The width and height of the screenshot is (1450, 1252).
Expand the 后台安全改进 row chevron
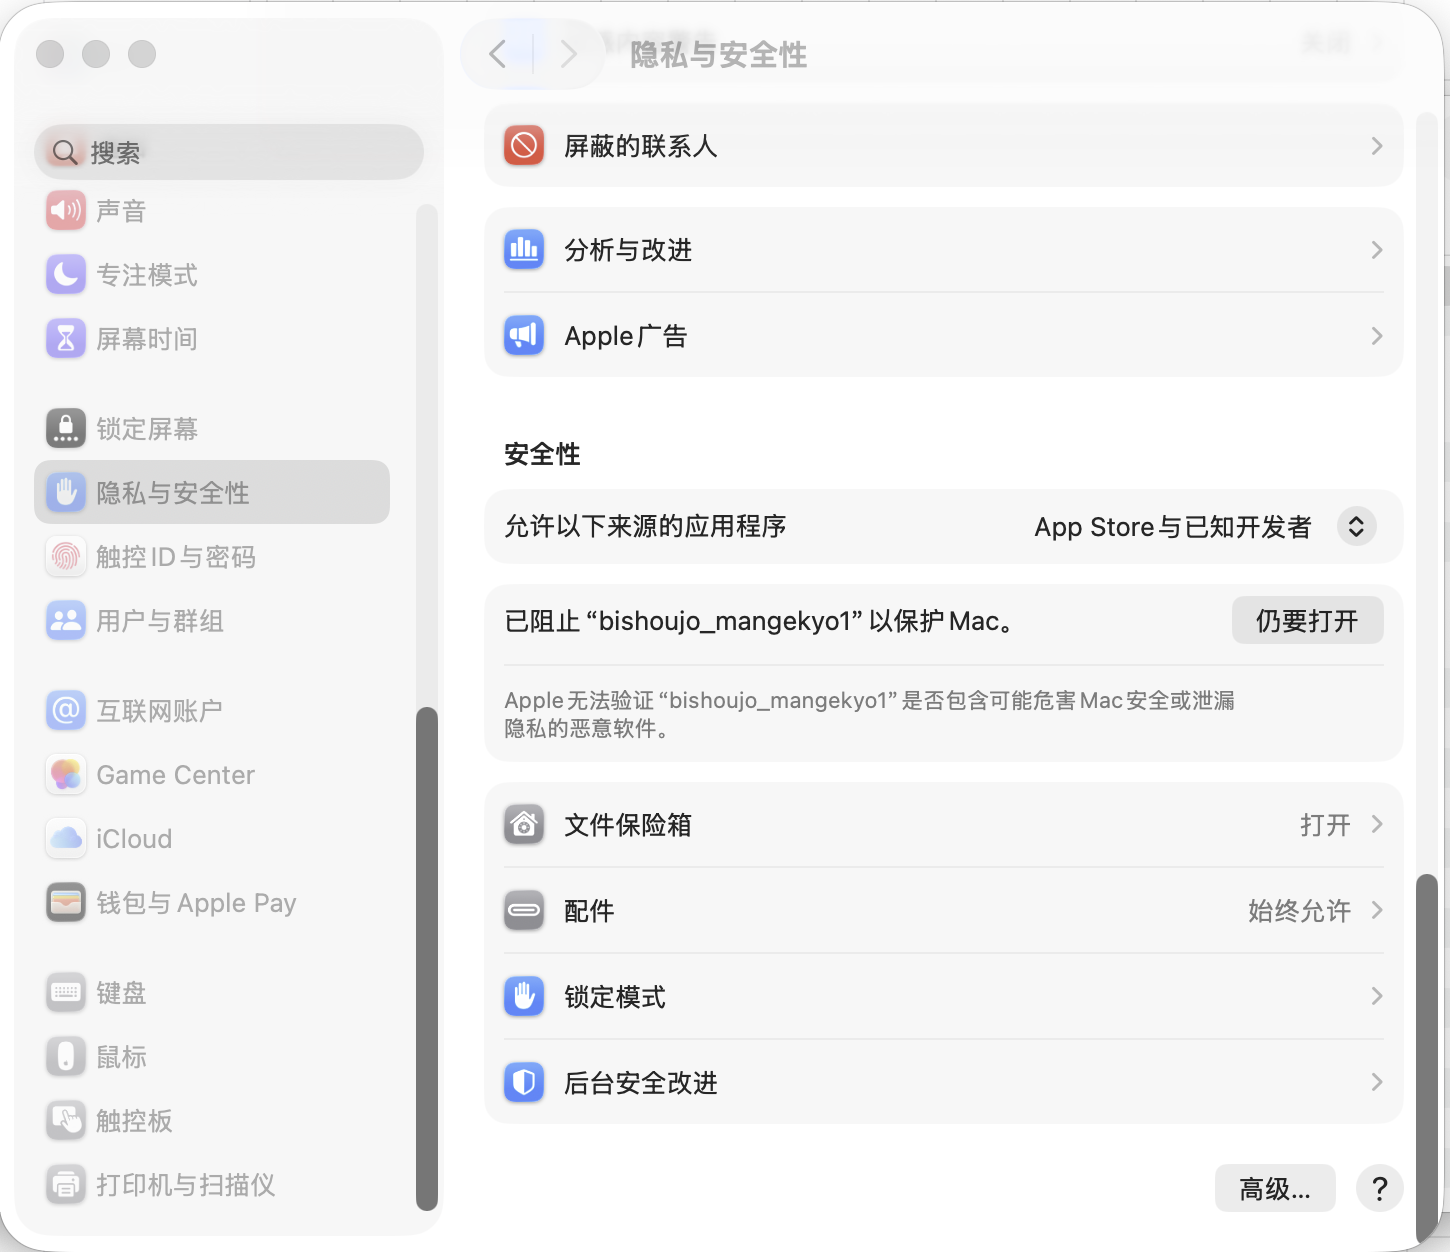(1377, 1082)
